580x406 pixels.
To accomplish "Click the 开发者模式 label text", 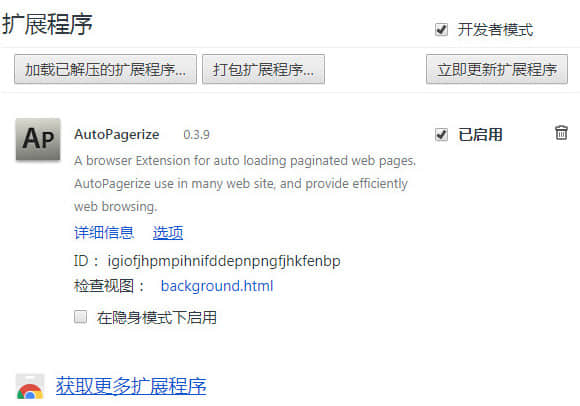I will (495, 30).
